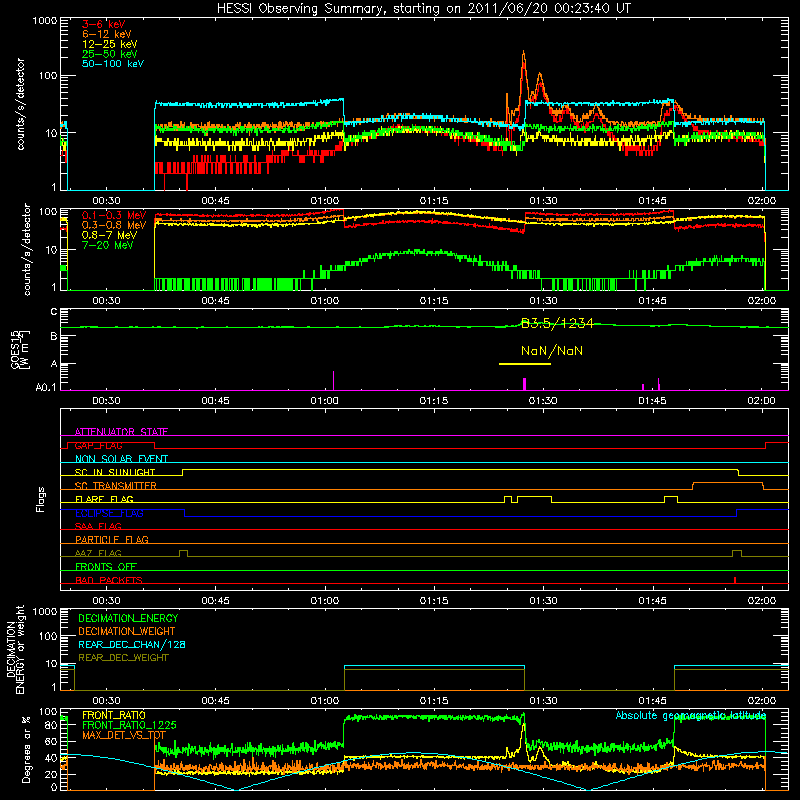Click the ATTENUATOR_STATE flag label

tap(121, 432)
